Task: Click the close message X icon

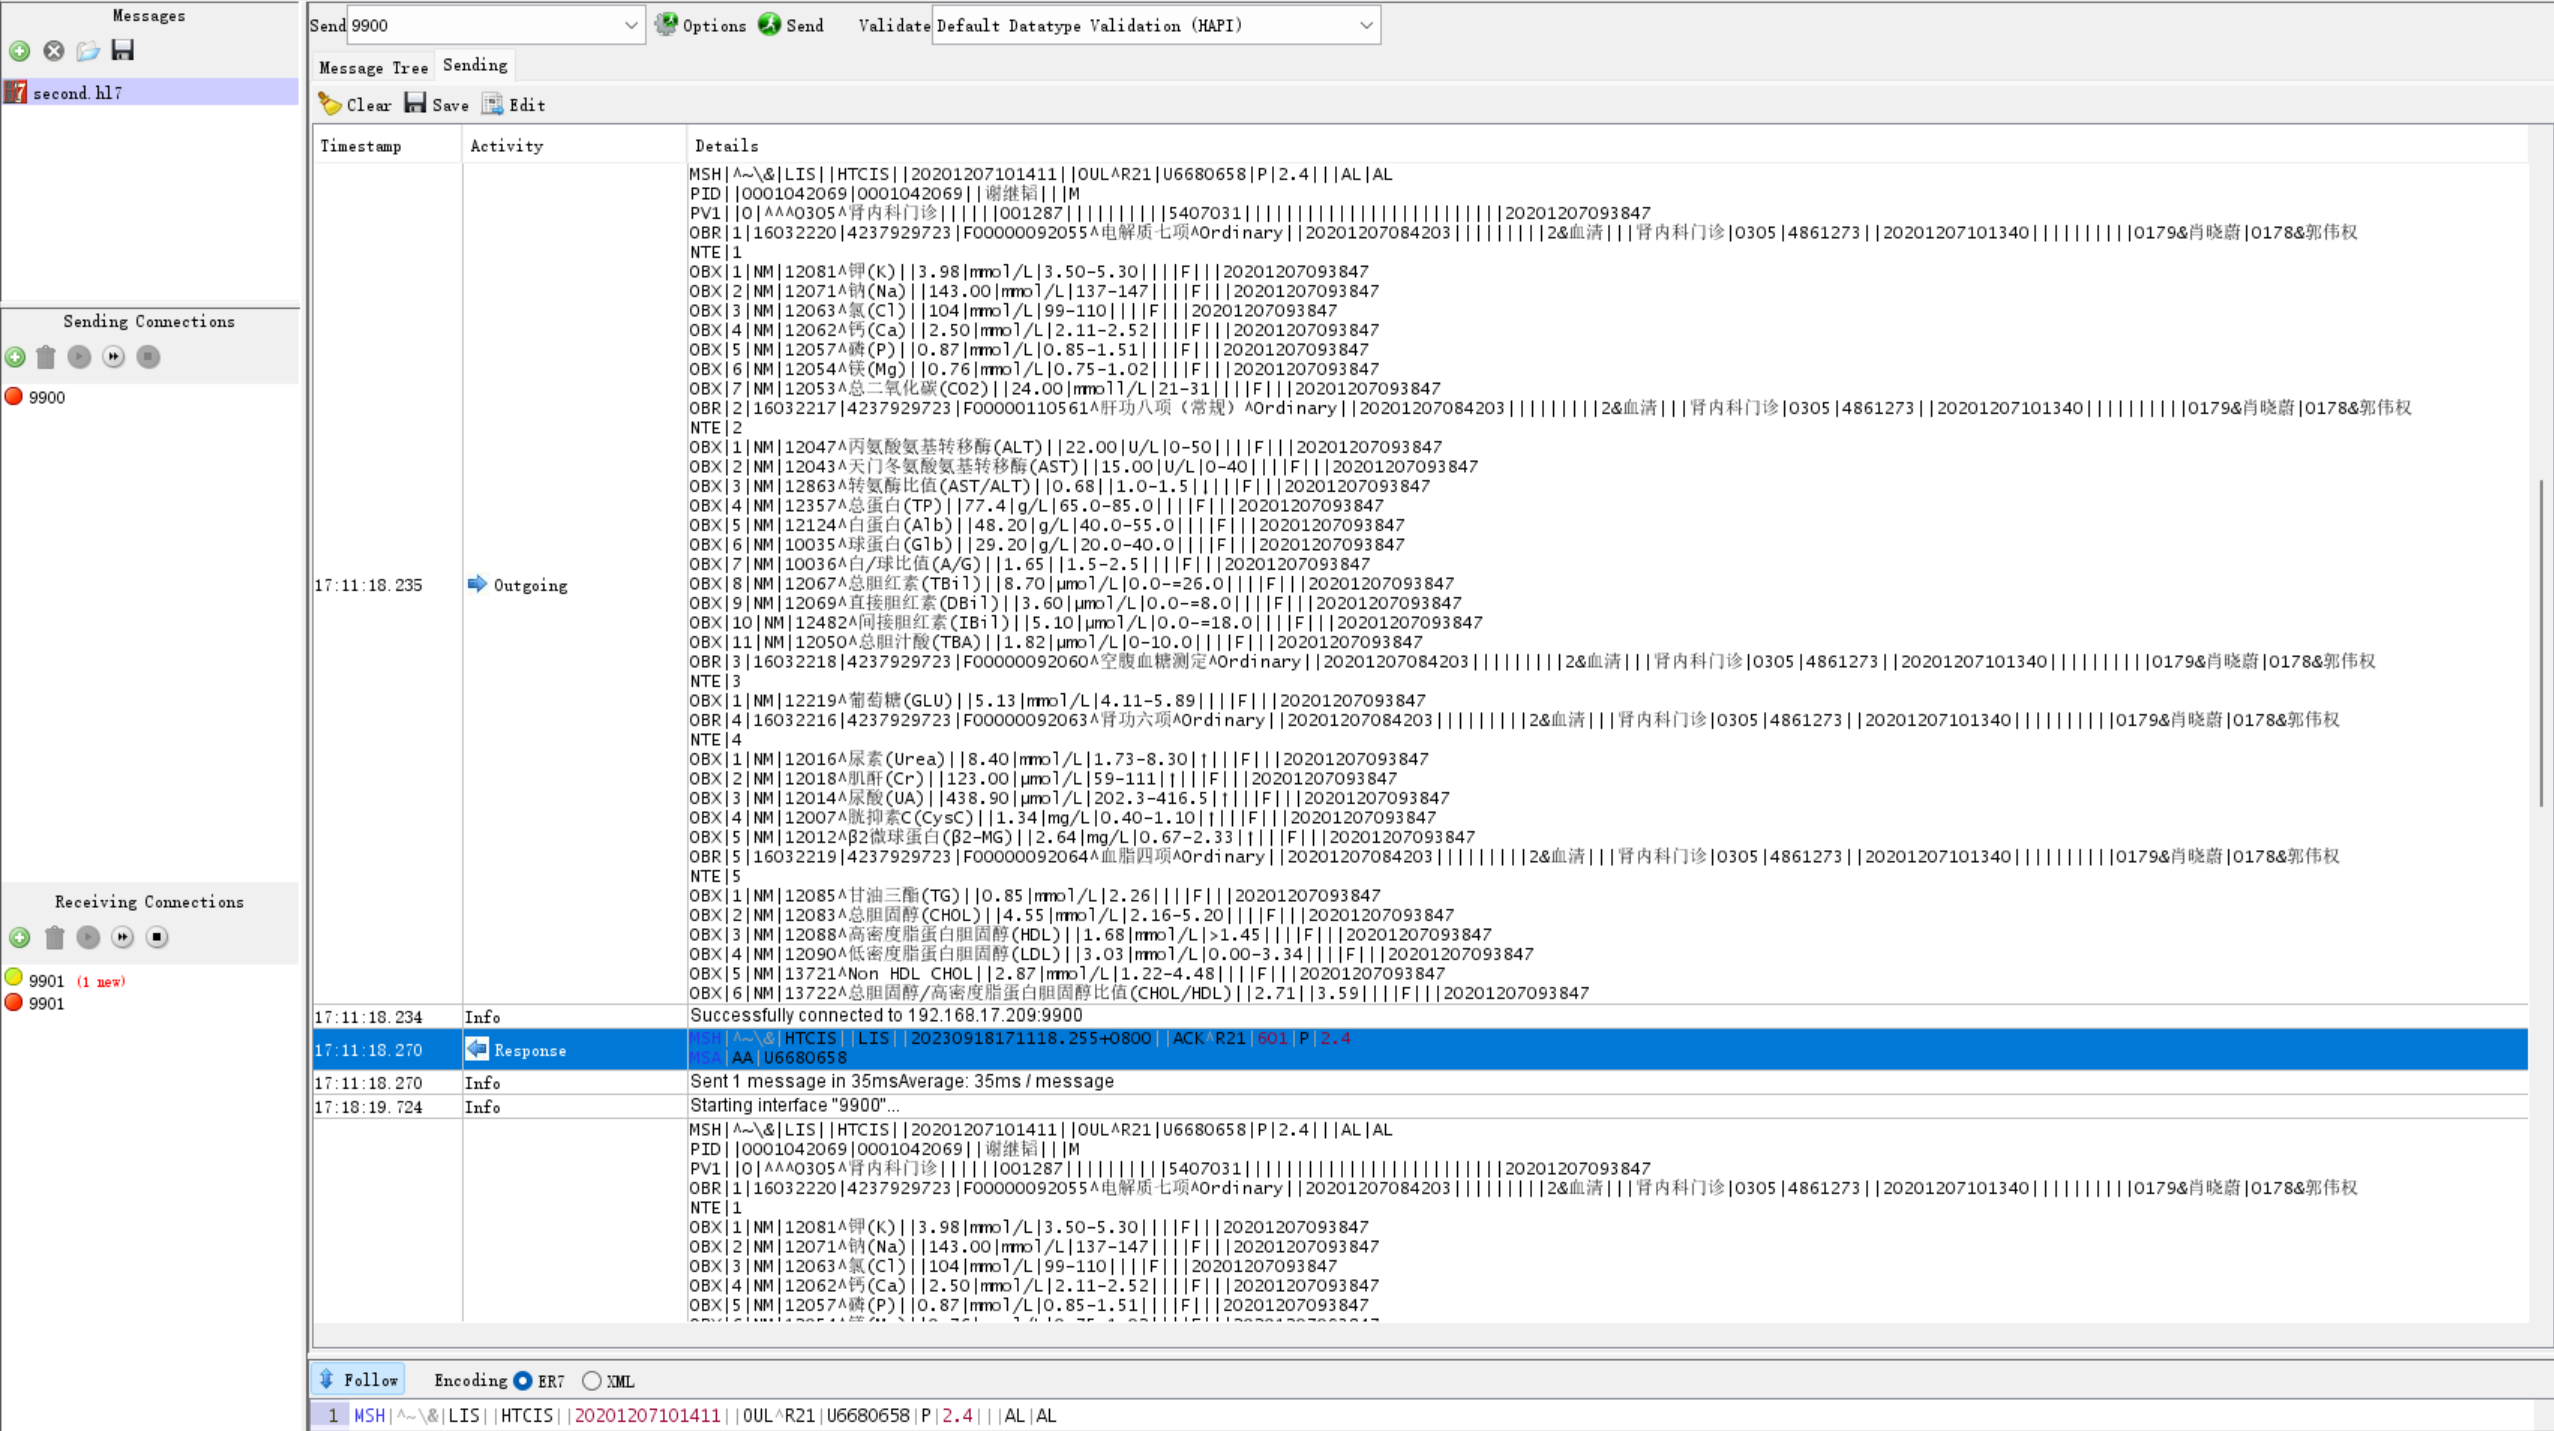Action: click(x=54, y=51)
